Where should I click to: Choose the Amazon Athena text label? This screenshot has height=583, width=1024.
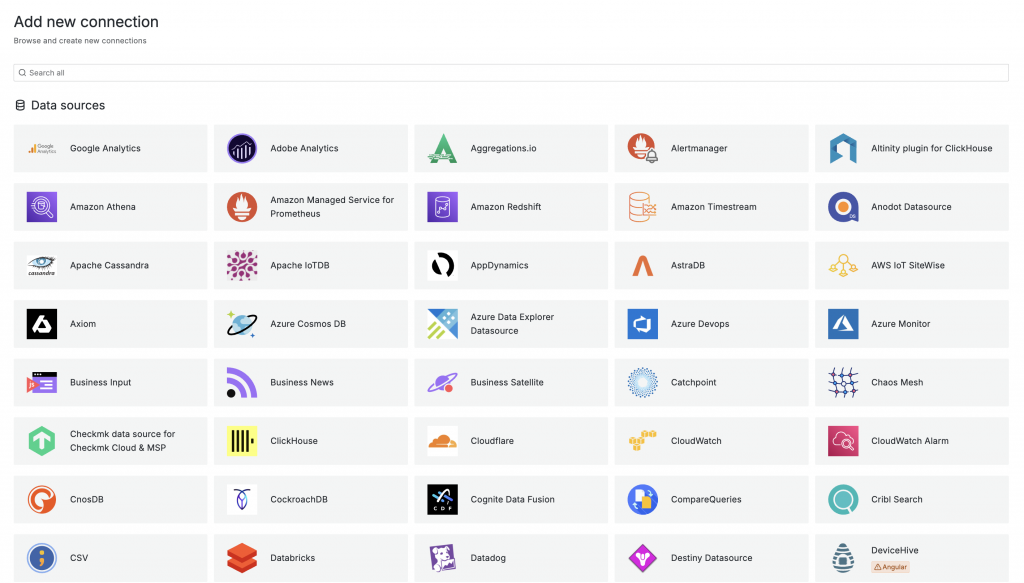point(103,207)
